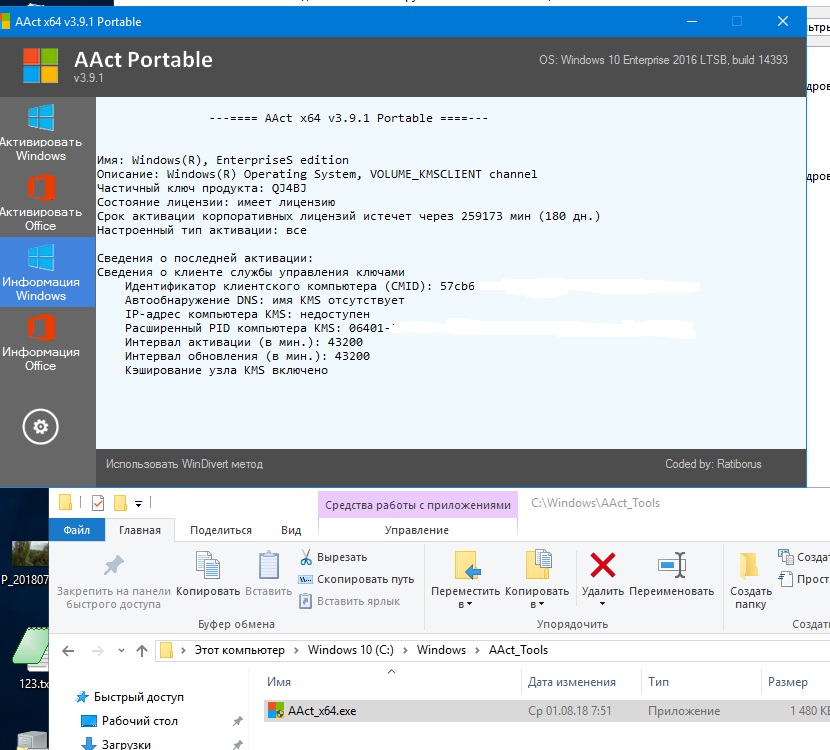
Task: Open the recent locations dropdown
Action: coord(121,650)
